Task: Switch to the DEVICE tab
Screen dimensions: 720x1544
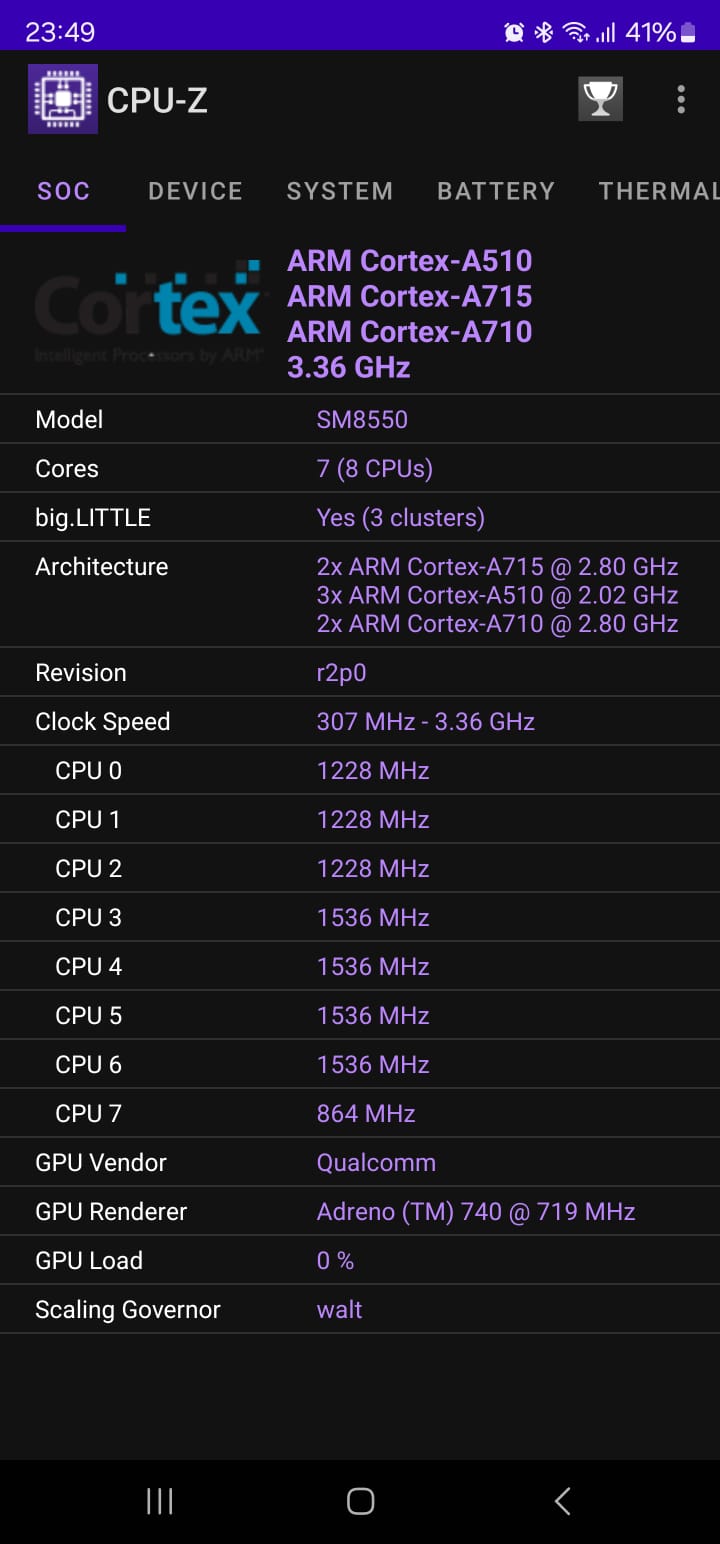Action: [x=195, y=191]
